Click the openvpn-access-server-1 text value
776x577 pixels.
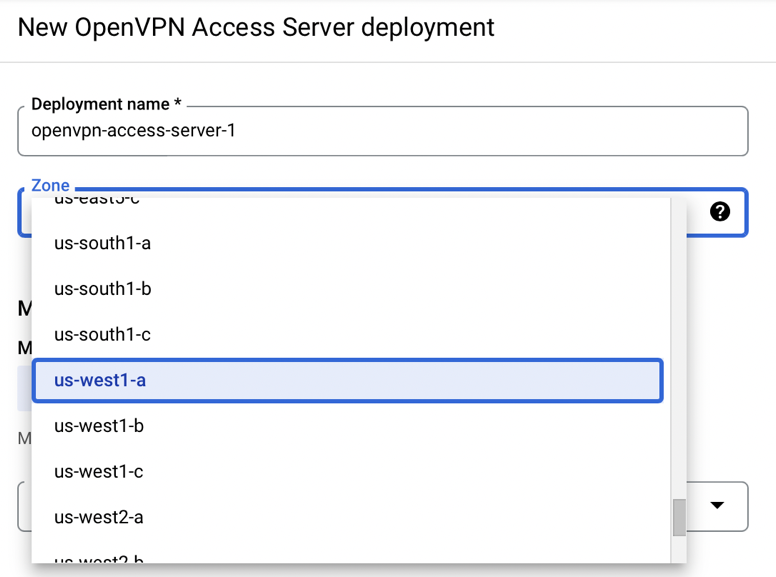(x=133, y=131)
